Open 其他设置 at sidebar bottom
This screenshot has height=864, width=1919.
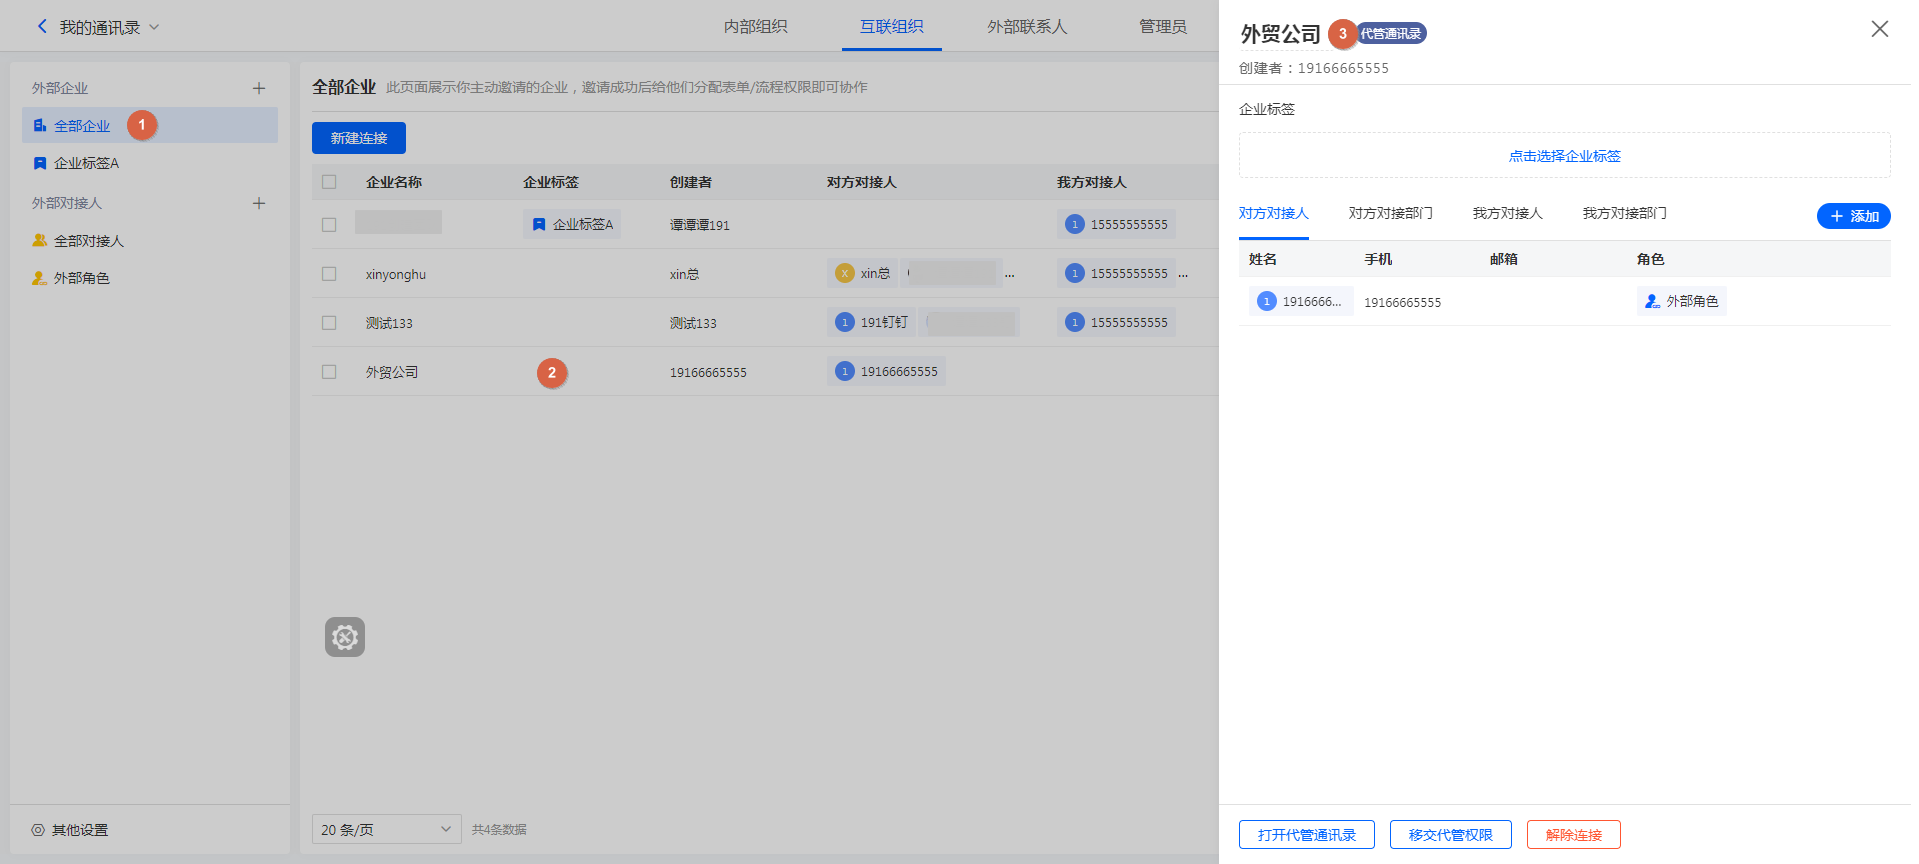coord(79,830)
